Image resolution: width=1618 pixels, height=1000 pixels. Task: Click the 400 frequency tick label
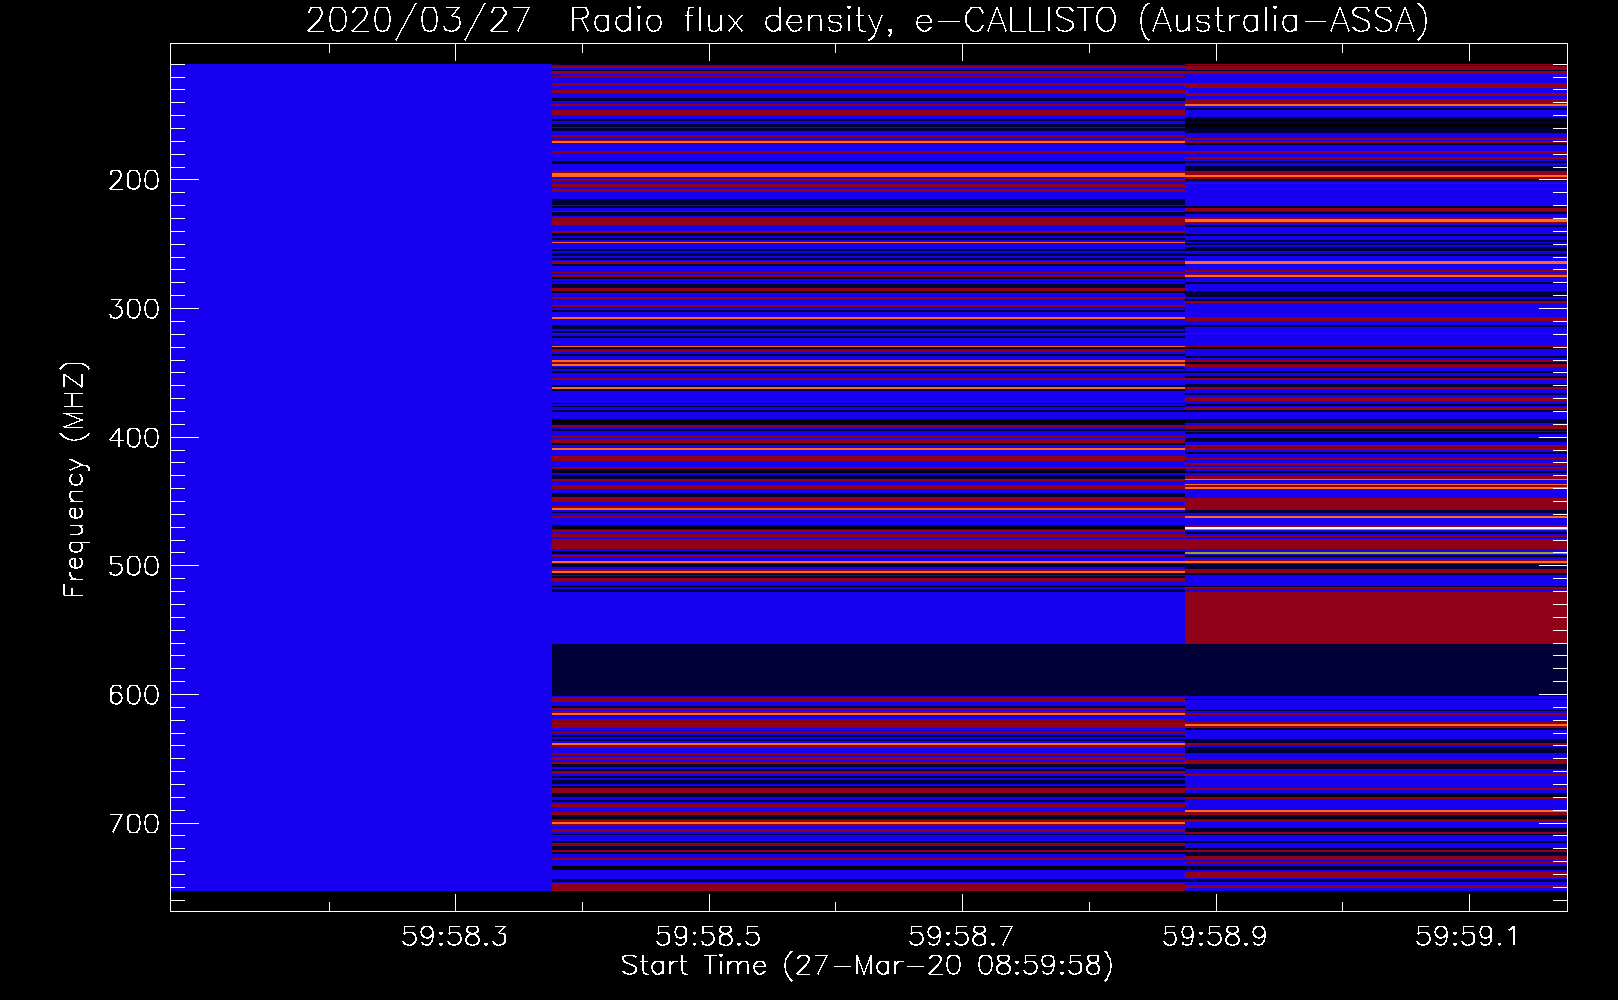pos(134,438)
